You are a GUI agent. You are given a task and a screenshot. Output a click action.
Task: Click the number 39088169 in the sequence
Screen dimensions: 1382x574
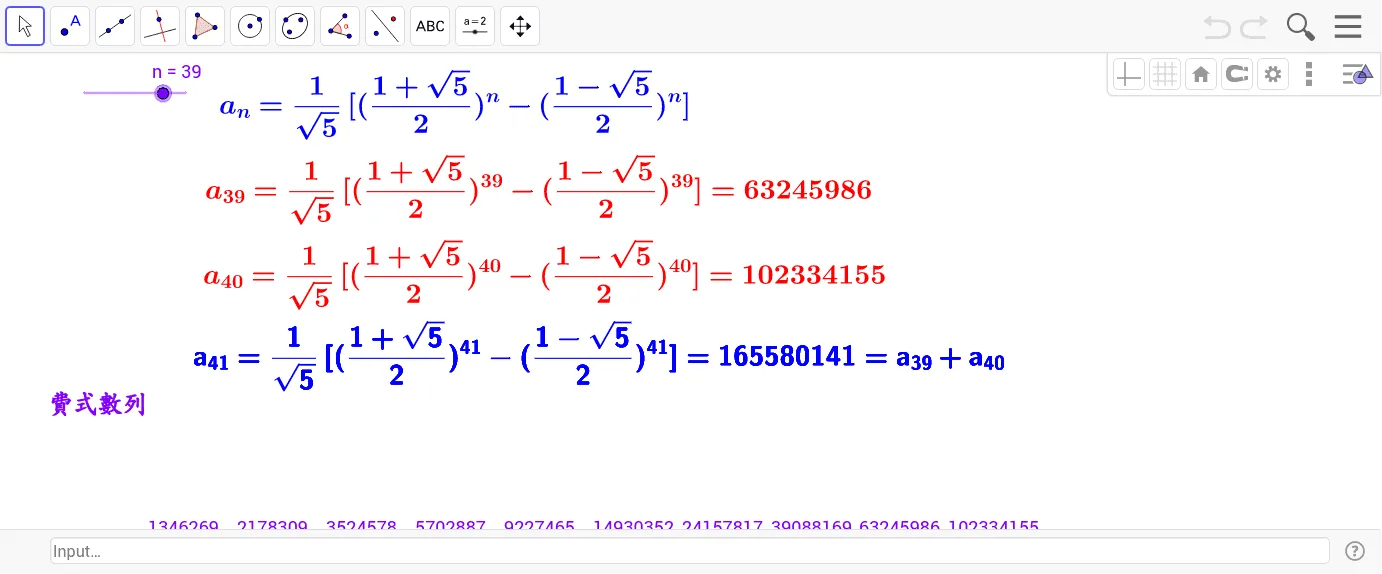810,525
